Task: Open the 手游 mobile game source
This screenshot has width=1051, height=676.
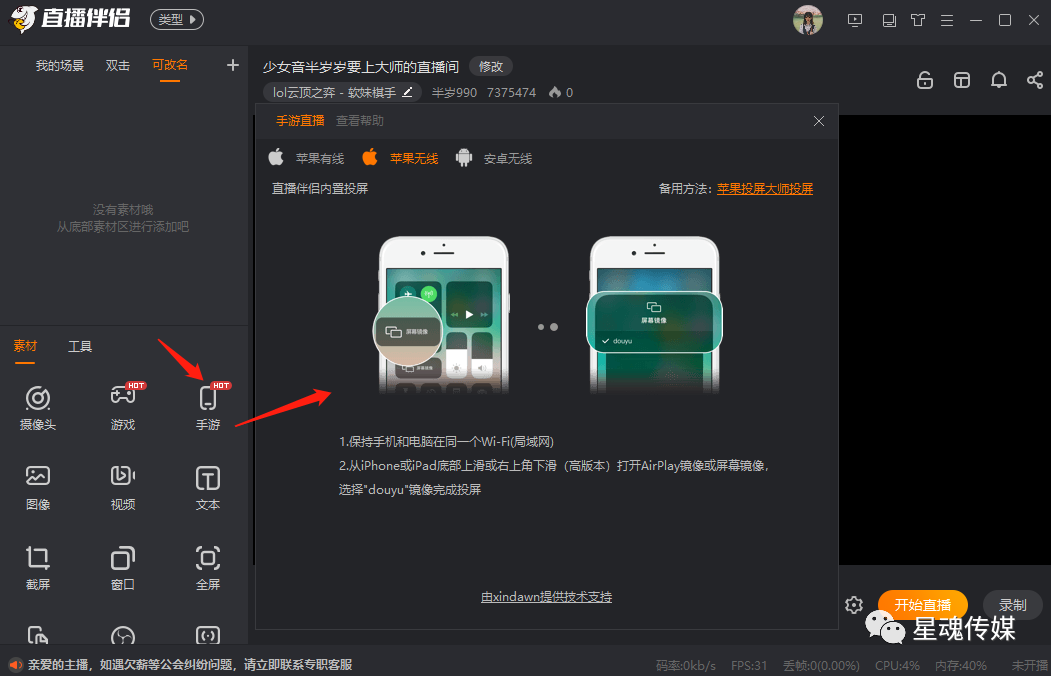Action: tap(208, 407)
